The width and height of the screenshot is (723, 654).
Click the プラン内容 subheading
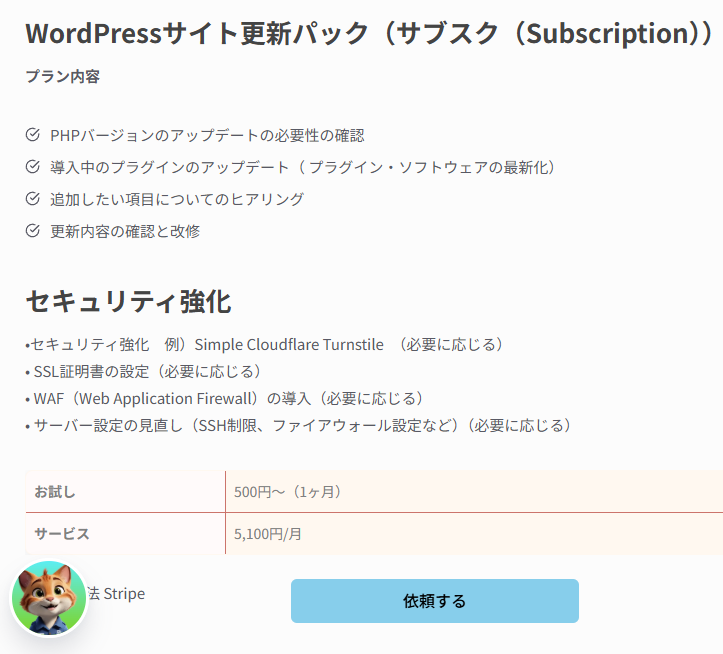tap(63, 76)
